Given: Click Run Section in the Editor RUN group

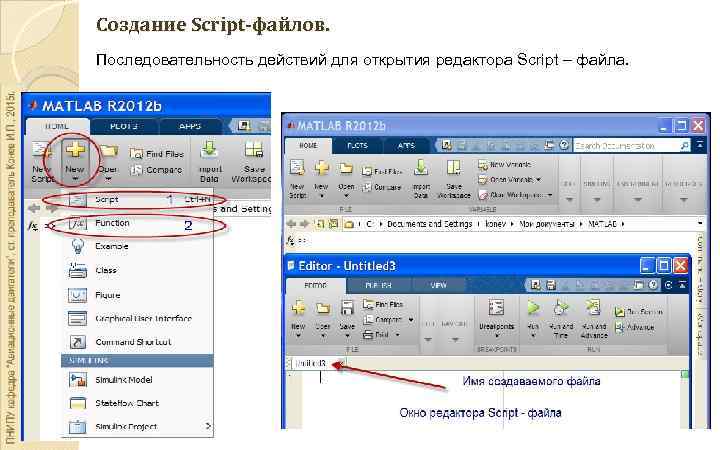Looking at the screenshot, I should (639, 312).
